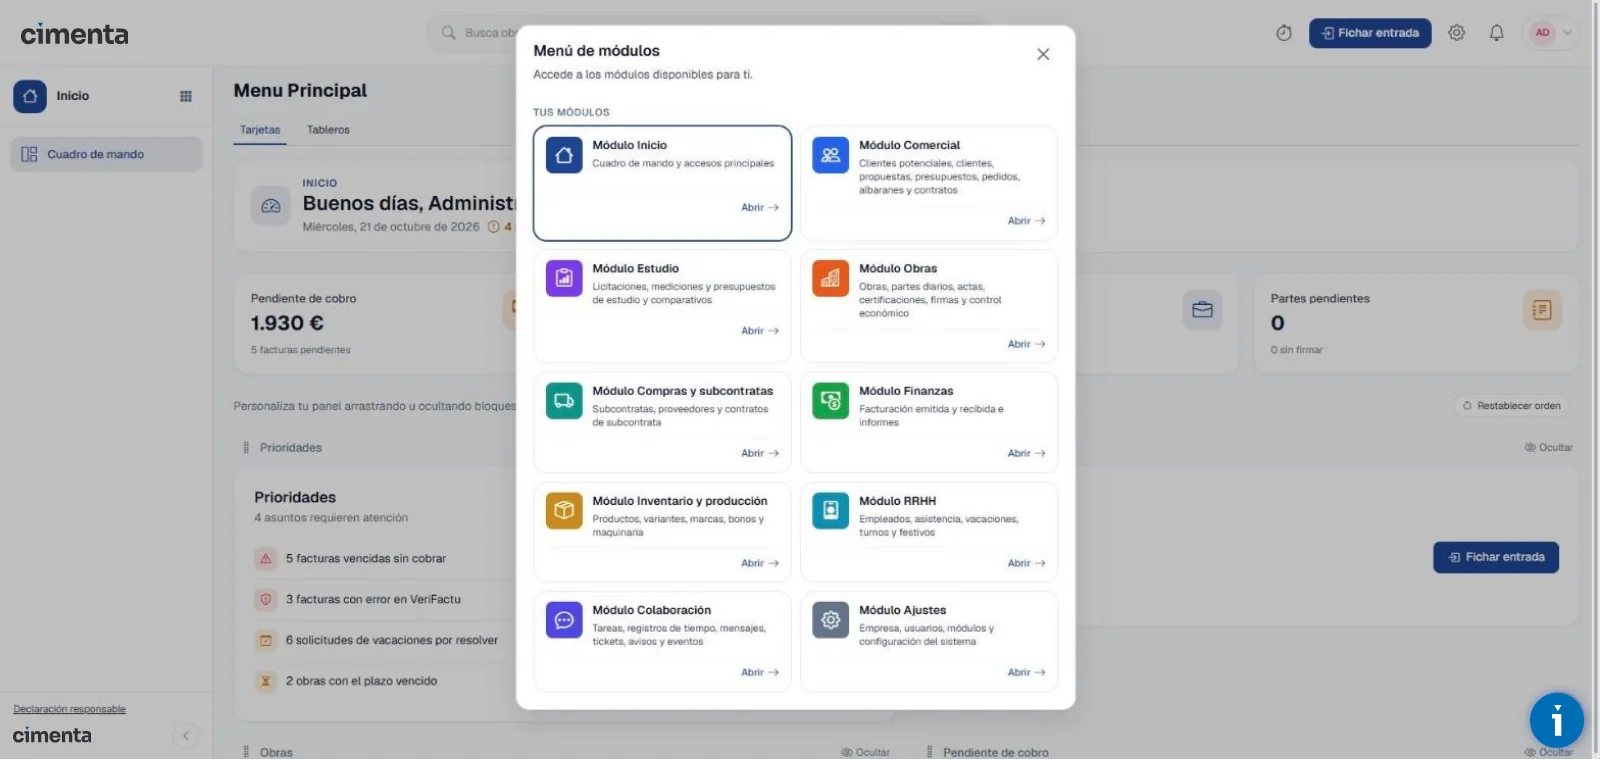The image size is (1600, 760).
Task: Click the Módulo Ajustes gear icon
Action: [830, 620]
